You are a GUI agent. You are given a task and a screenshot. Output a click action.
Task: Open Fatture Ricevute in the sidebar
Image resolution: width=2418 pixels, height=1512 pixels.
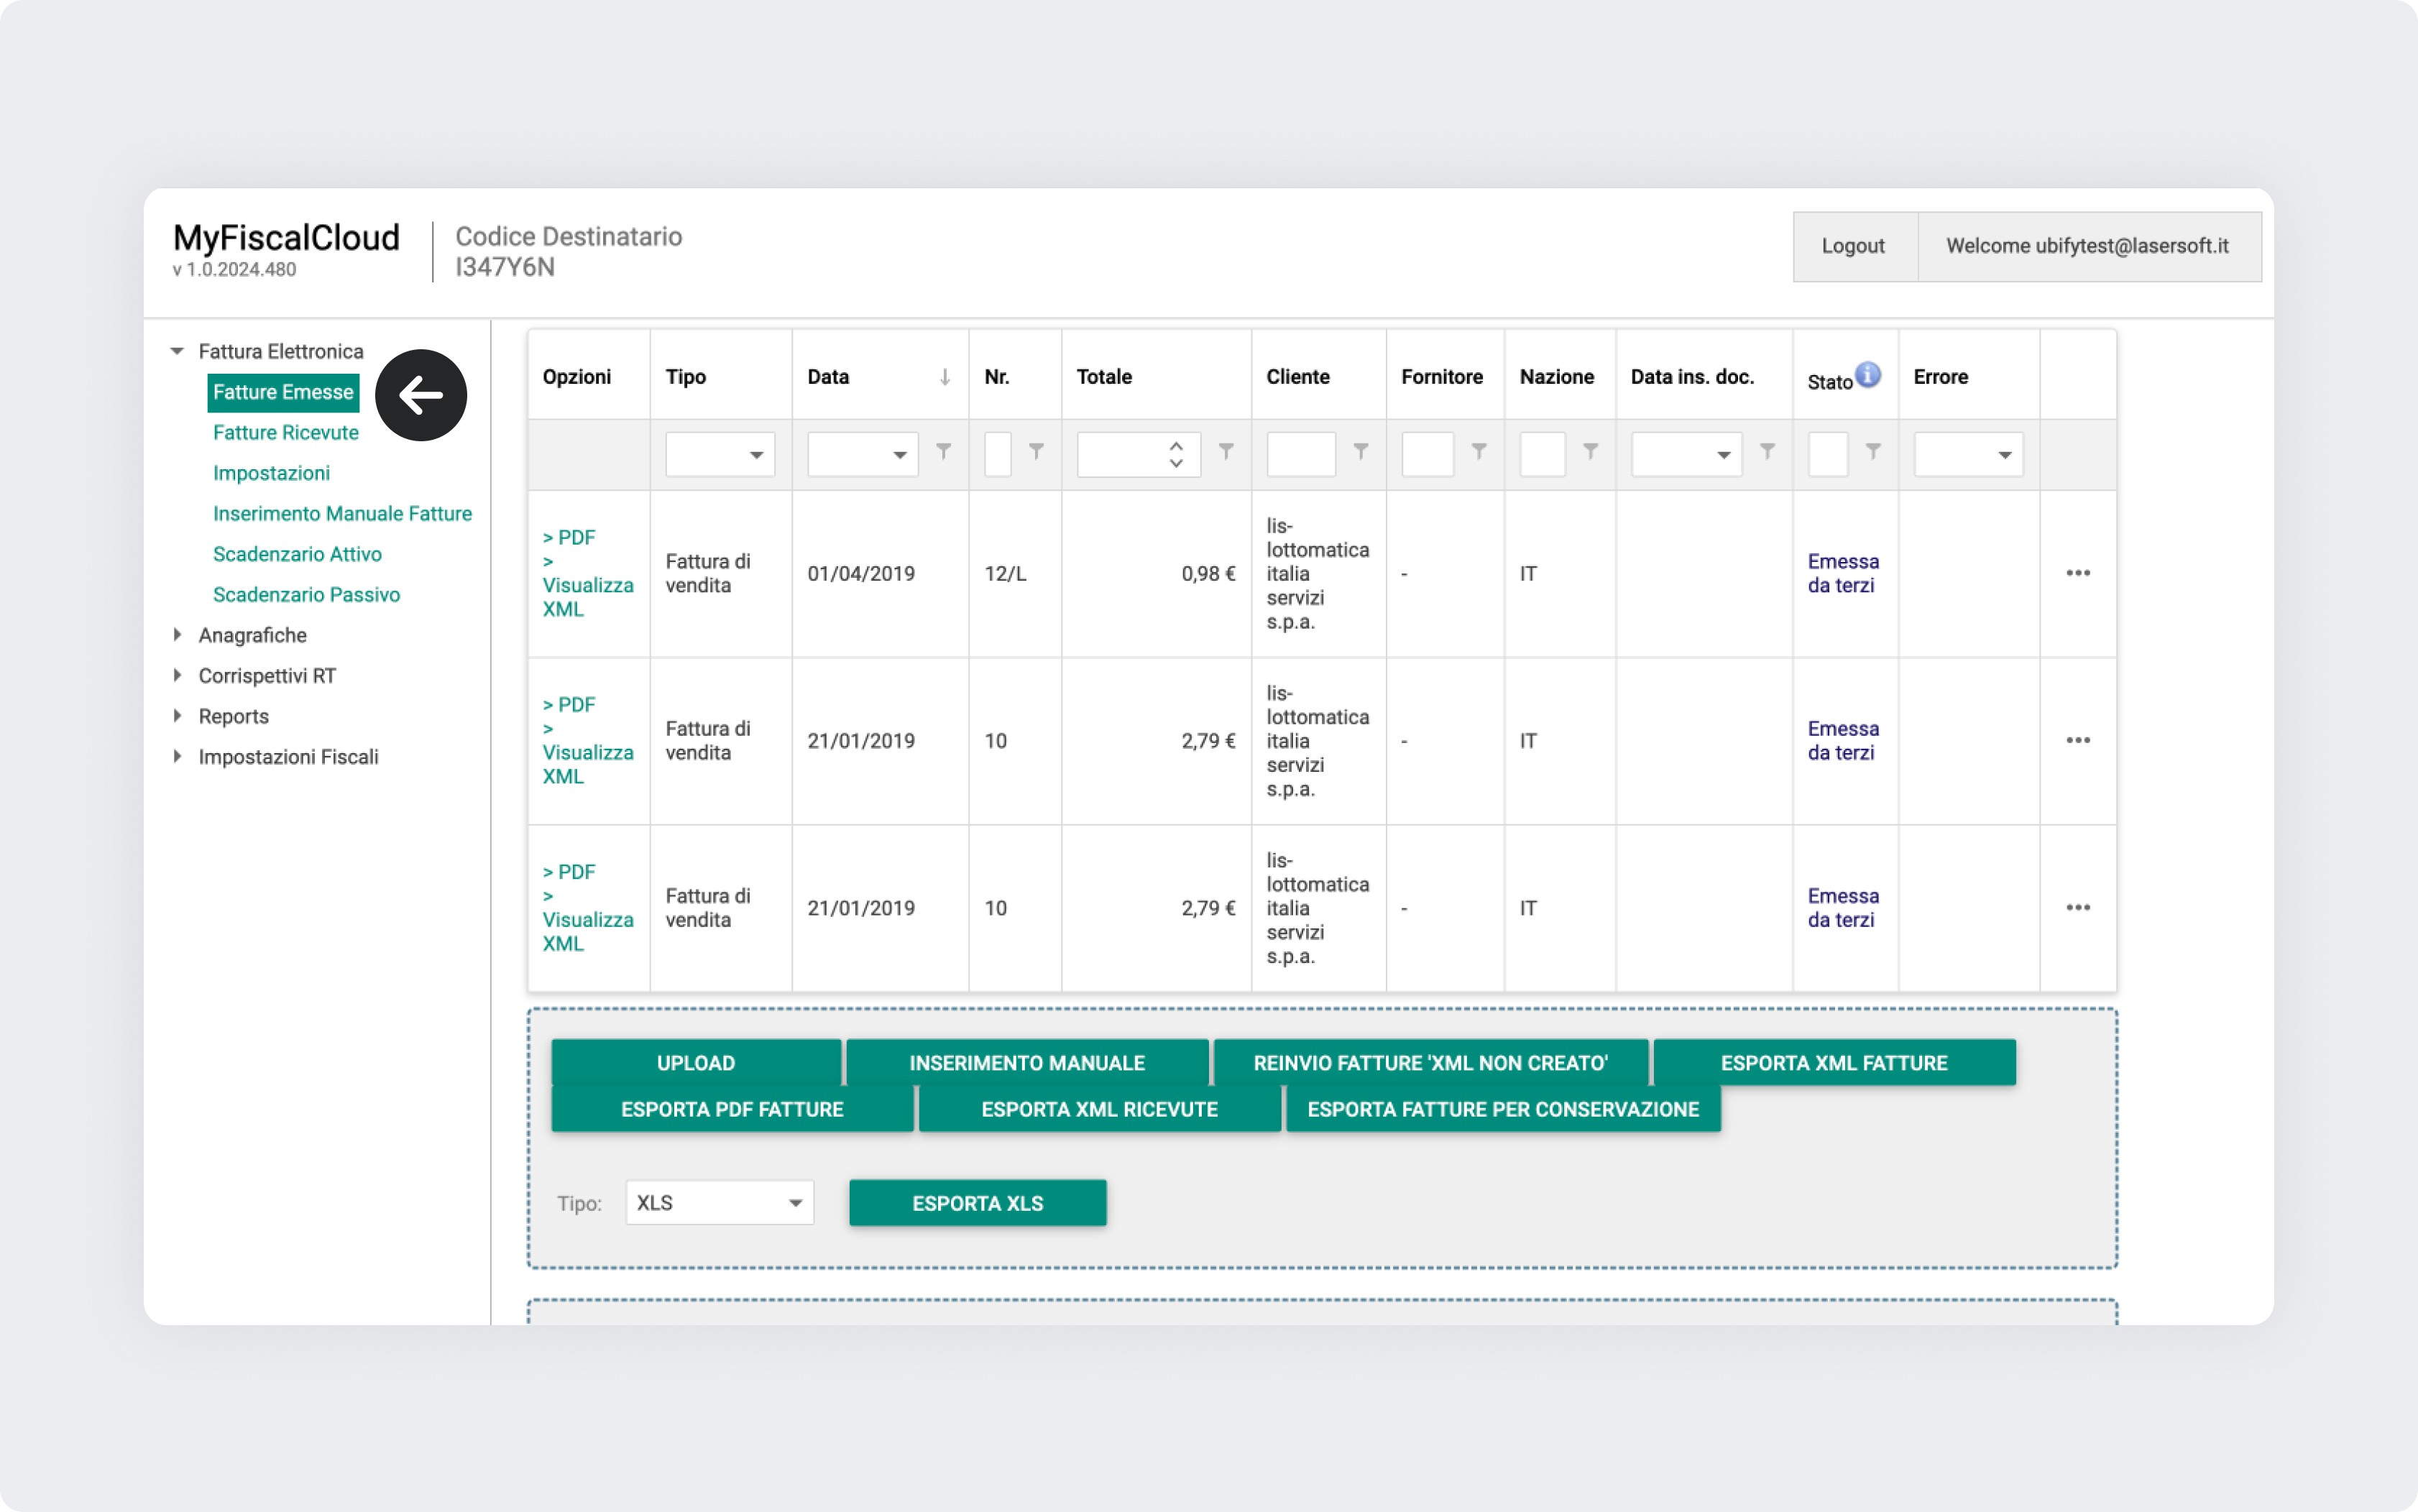click(x=285, y=432)
